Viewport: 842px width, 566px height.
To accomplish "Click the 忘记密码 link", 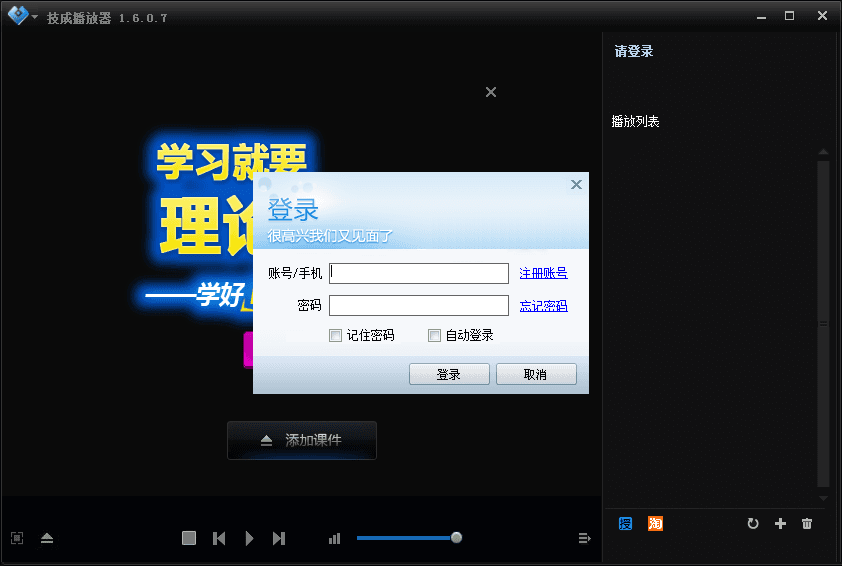I will tap(543, 306).
